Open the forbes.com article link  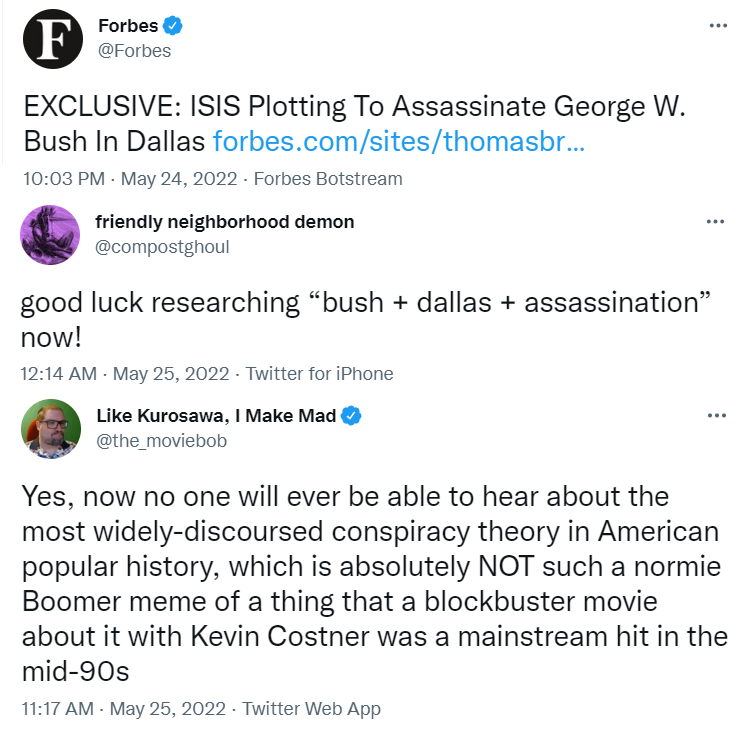[x=399, y=141]
